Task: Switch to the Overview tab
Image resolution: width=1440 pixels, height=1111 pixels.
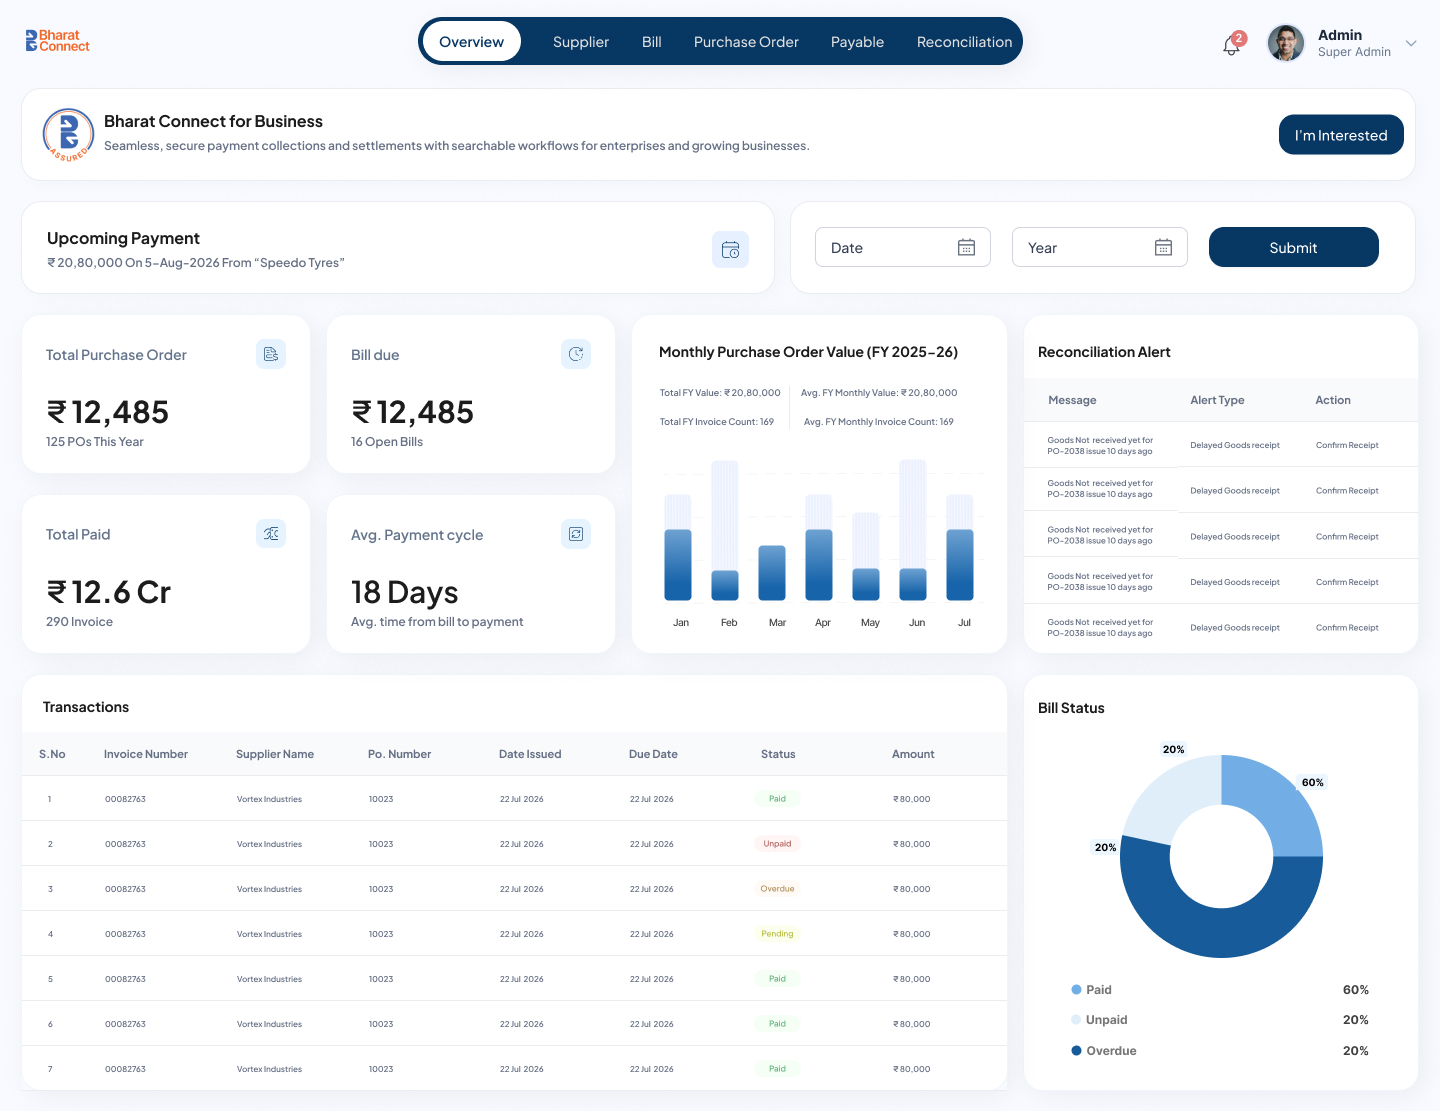Action: [471, 42]
